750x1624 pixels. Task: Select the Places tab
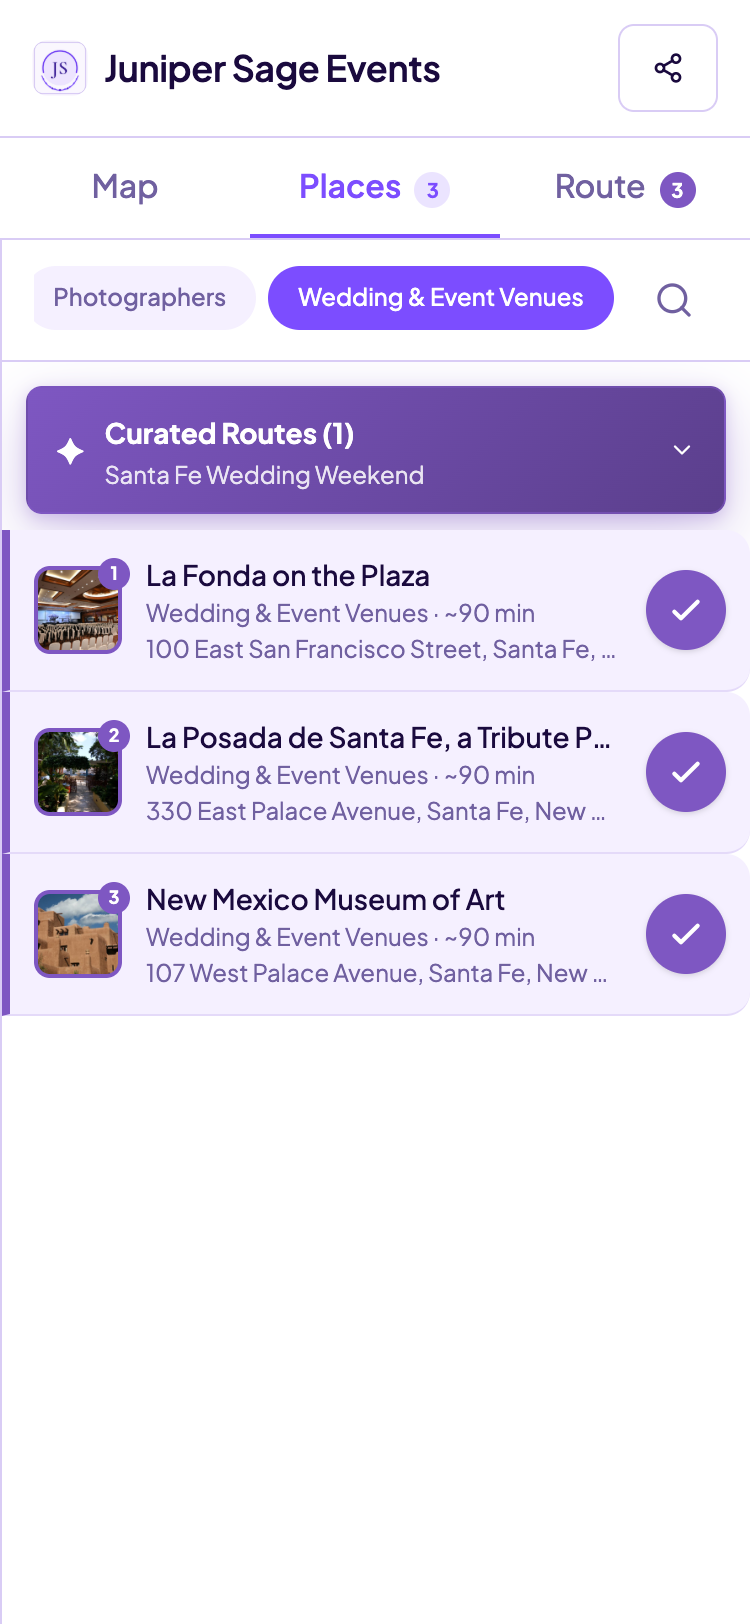pos(375,187)
